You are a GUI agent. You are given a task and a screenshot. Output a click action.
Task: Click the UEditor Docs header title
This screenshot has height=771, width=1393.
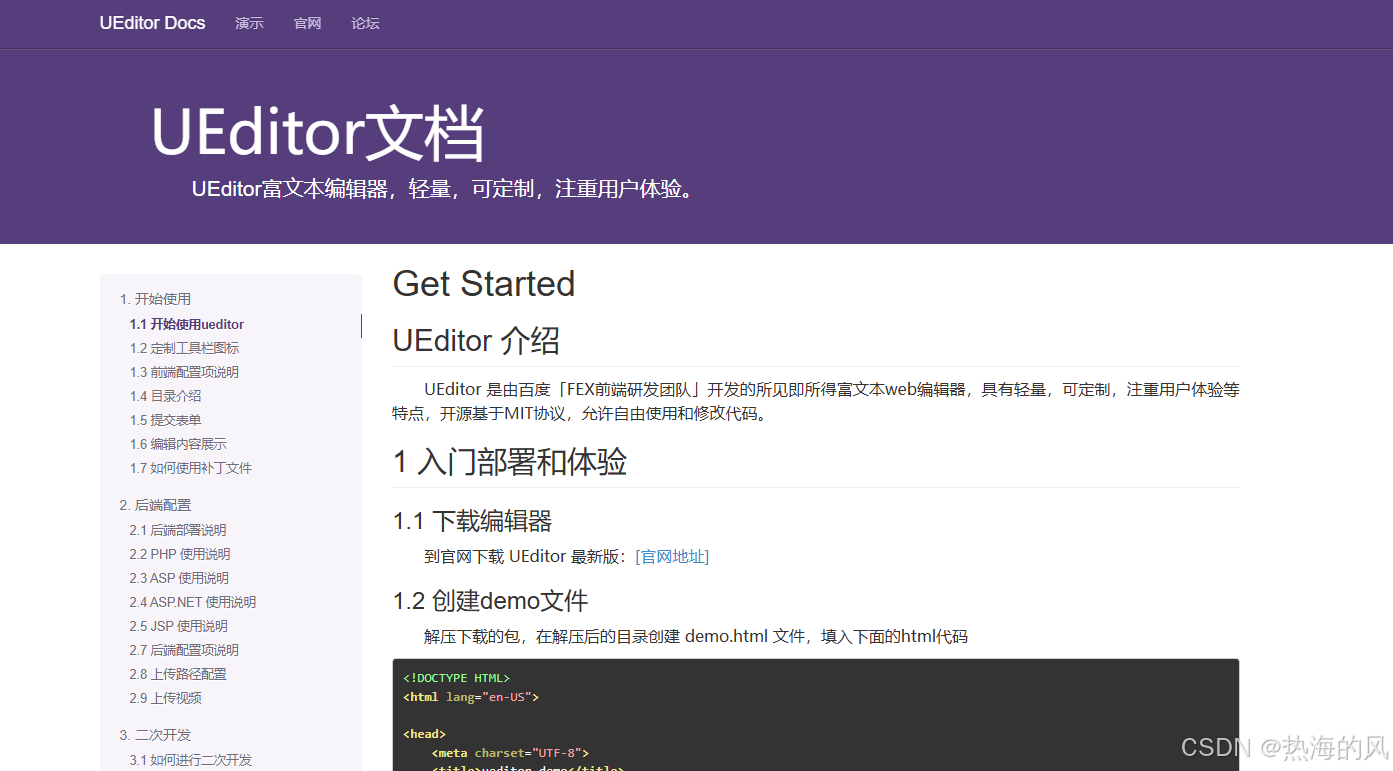(152, 23)
